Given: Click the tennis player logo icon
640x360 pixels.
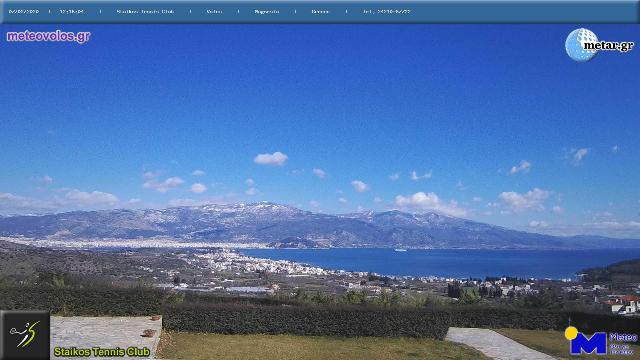Looking at the screenshot, I should (x=25, y=335).
